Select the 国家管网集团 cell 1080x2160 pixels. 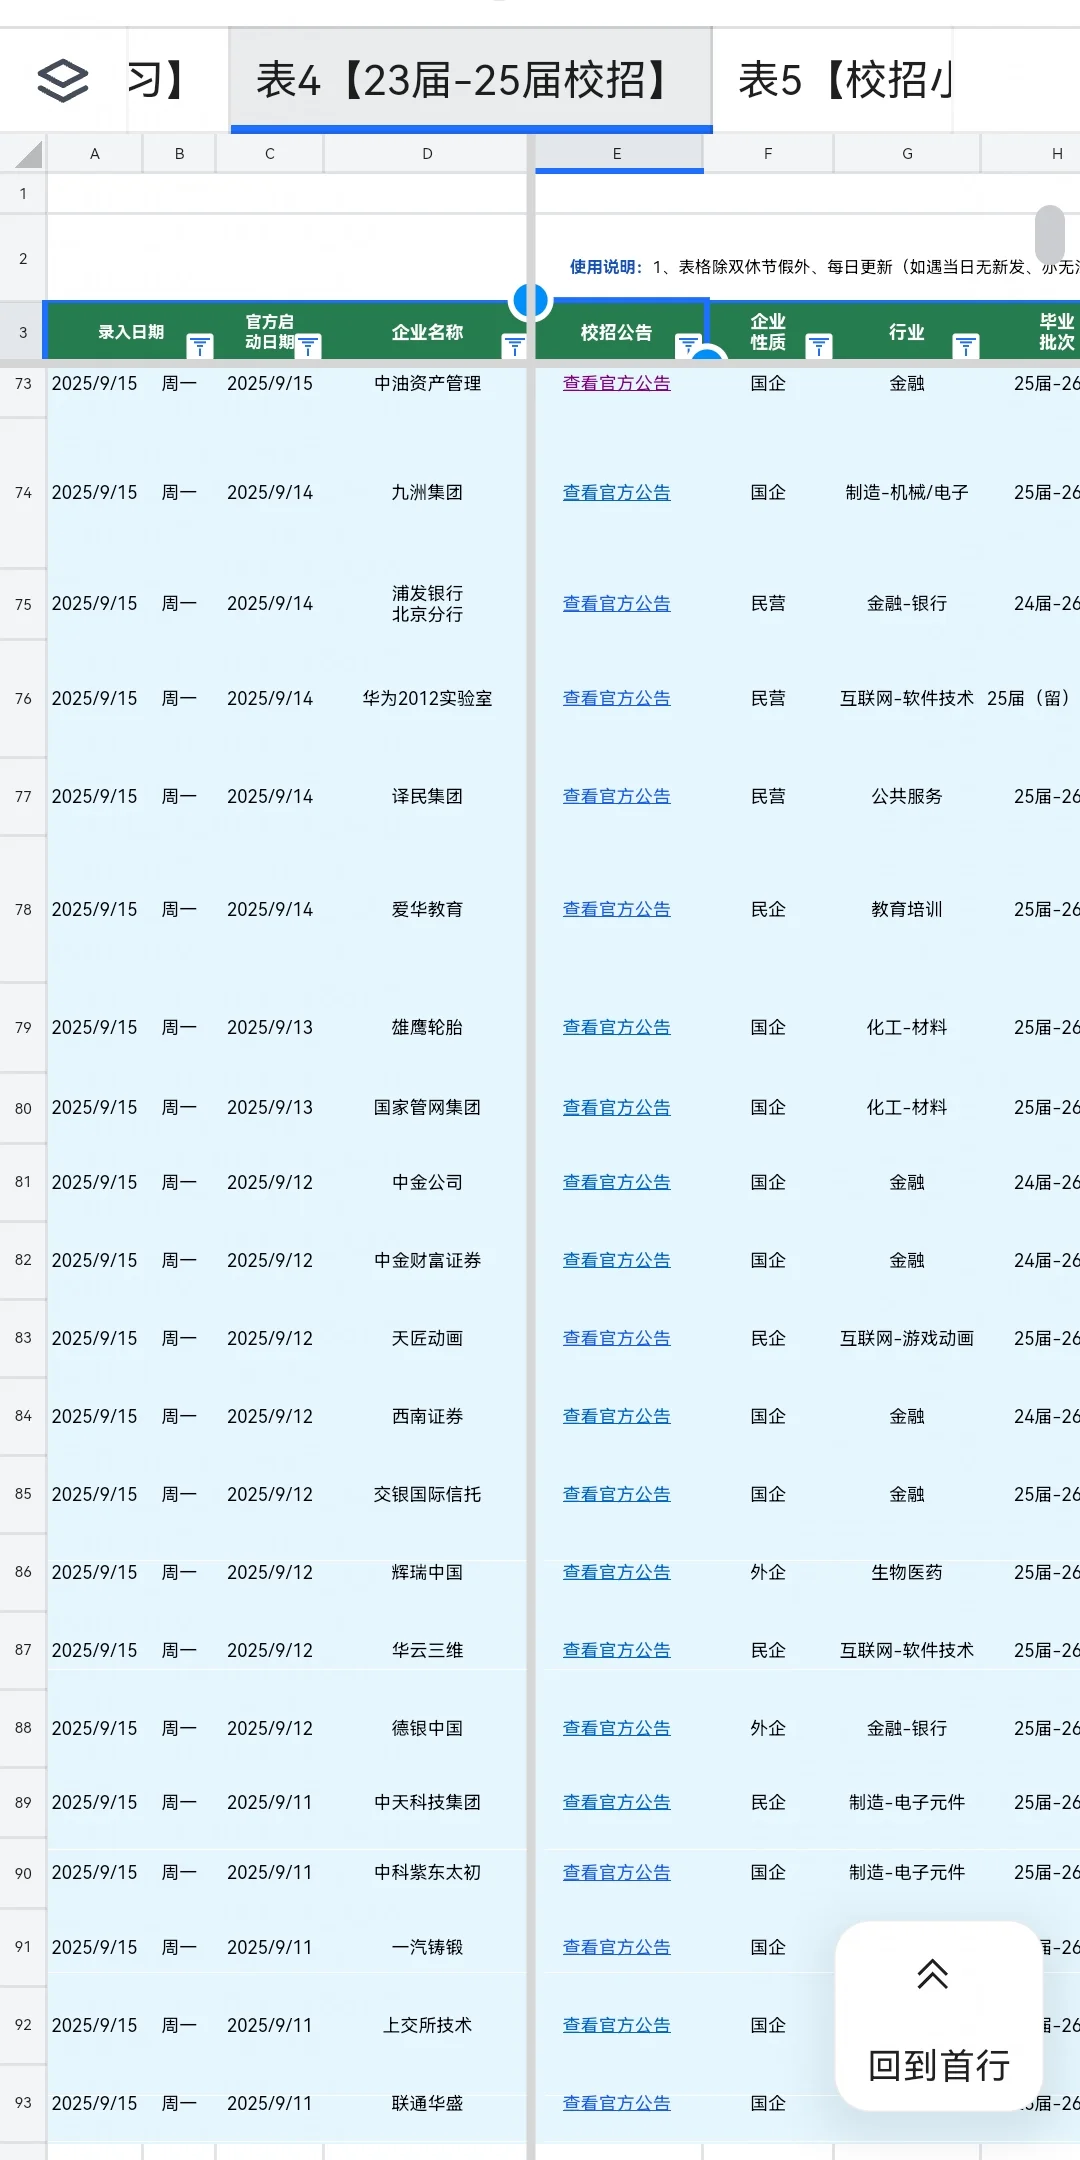[427, 1108]
